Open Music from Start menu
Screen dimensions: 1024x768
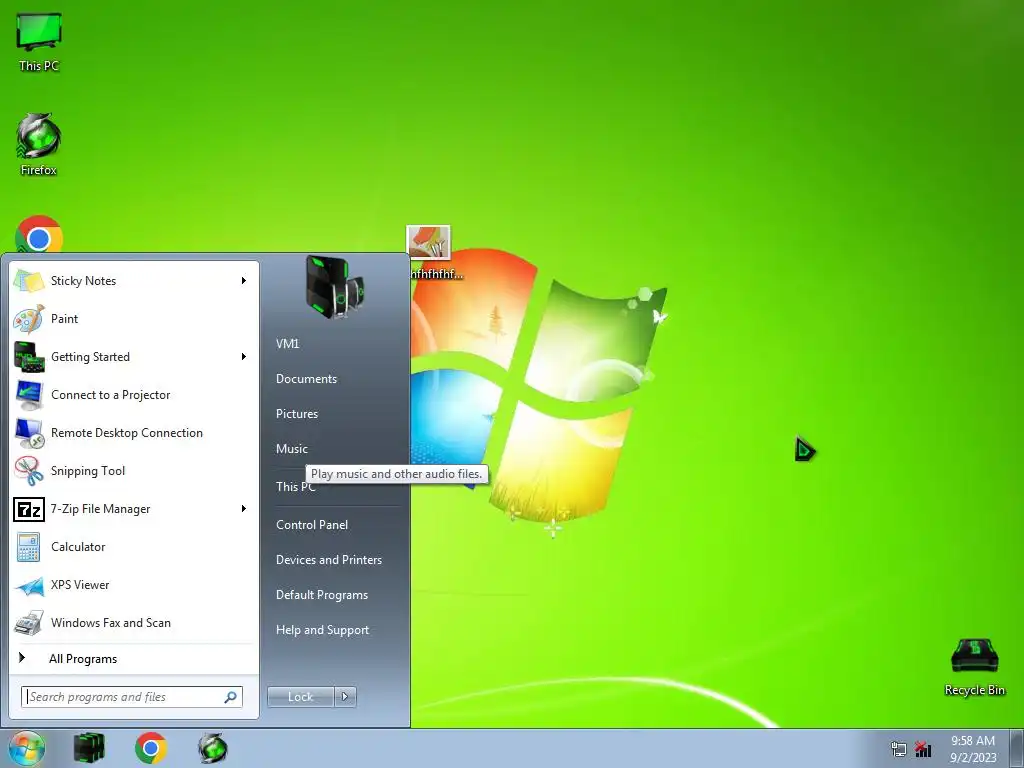(291, 449)
